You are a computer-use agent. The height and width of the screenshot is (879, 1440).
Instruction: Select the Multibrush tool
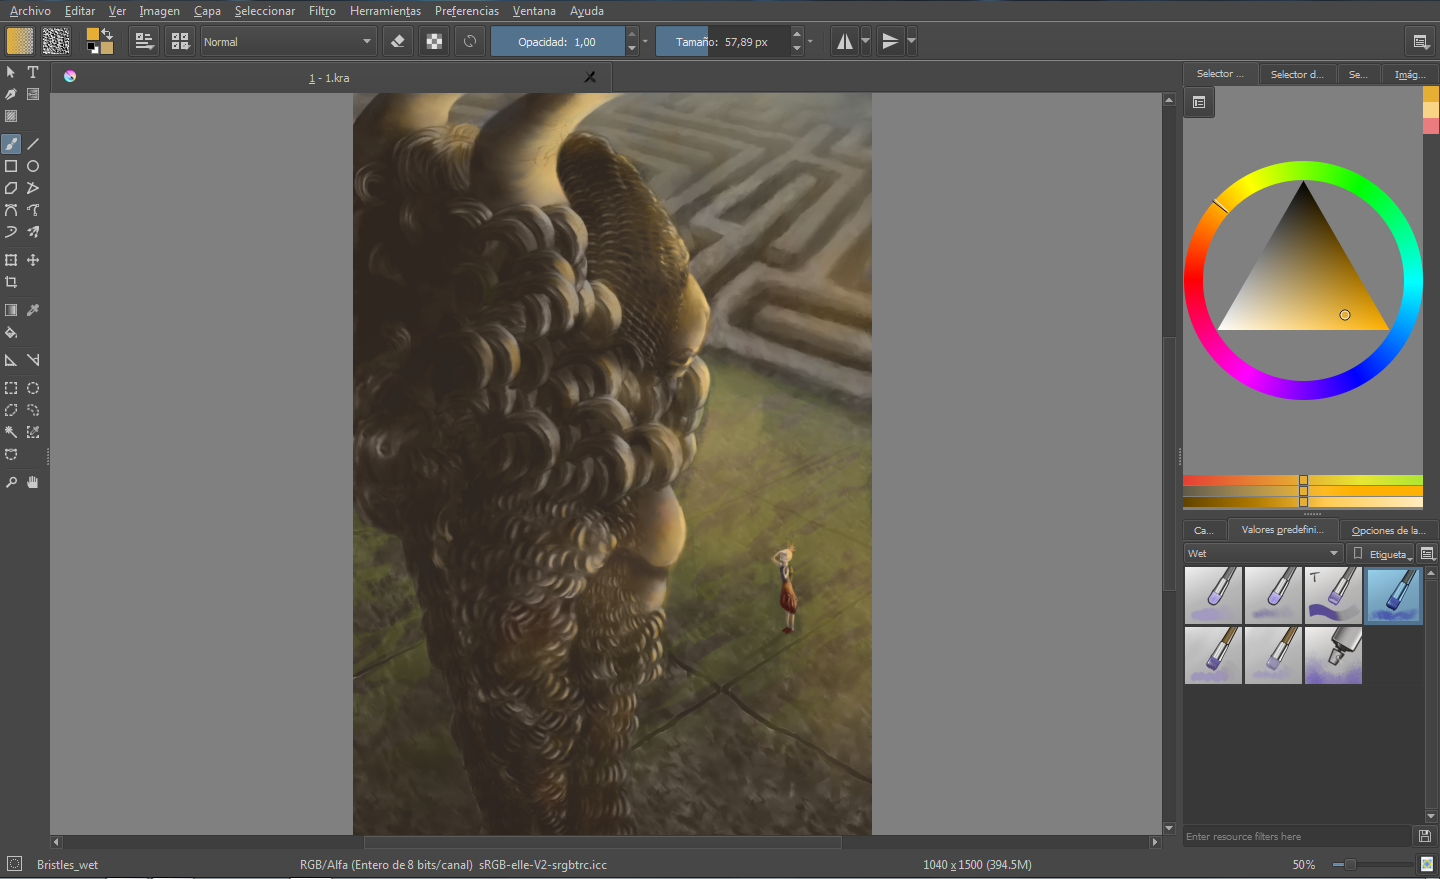coord(33,232)
